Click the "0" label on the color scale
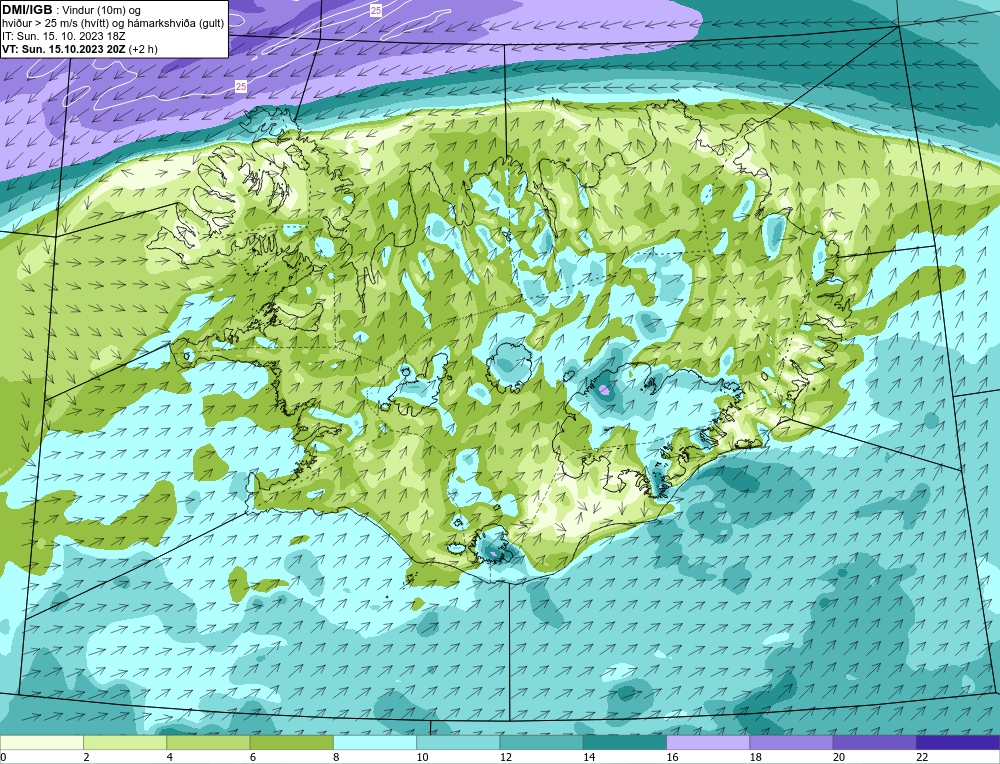Image resolution: width=1000 pixels, height=764 pixels. [x=3, y=757]
